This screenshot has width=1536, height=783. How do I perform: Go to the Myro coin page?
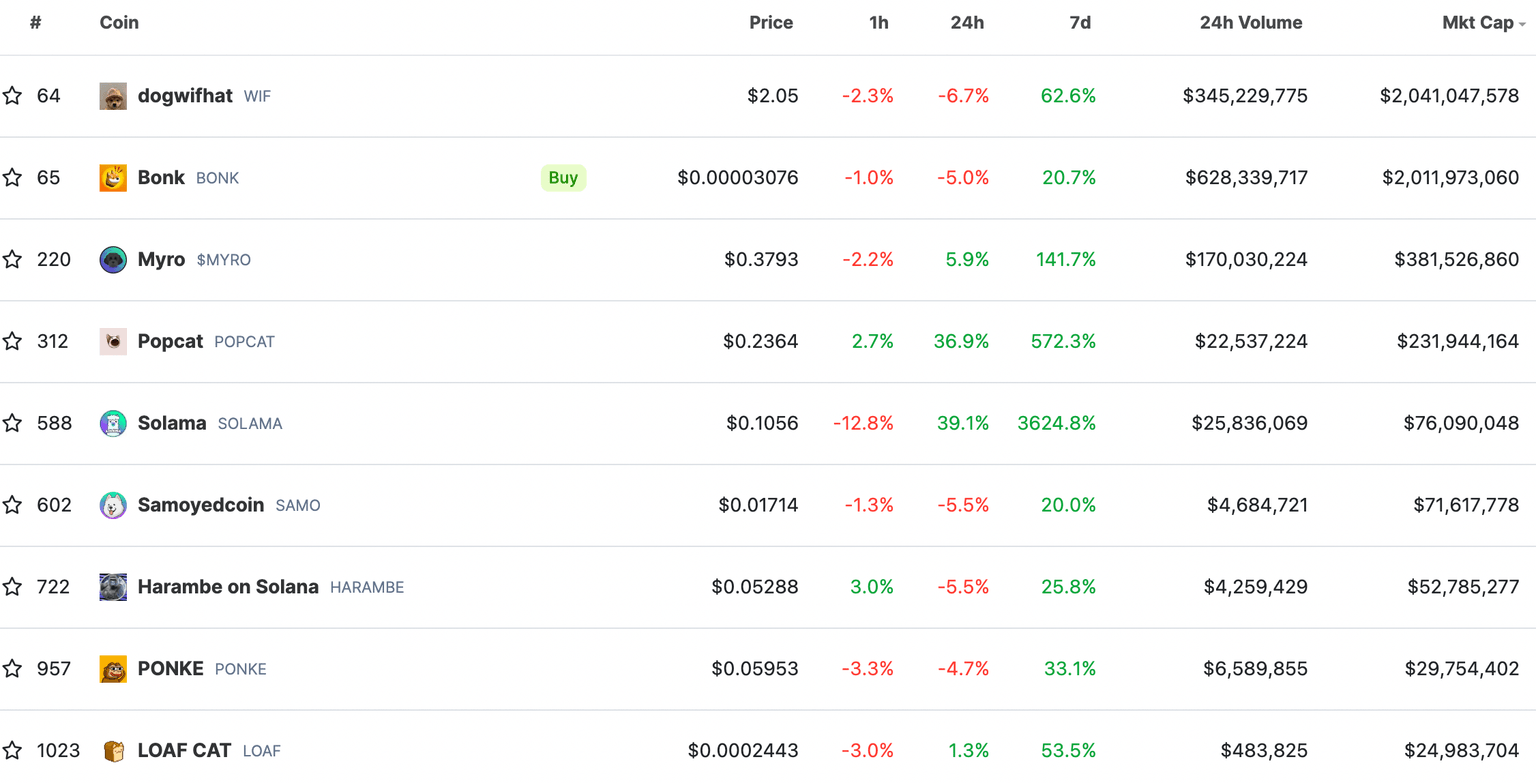tap(161, 260)
